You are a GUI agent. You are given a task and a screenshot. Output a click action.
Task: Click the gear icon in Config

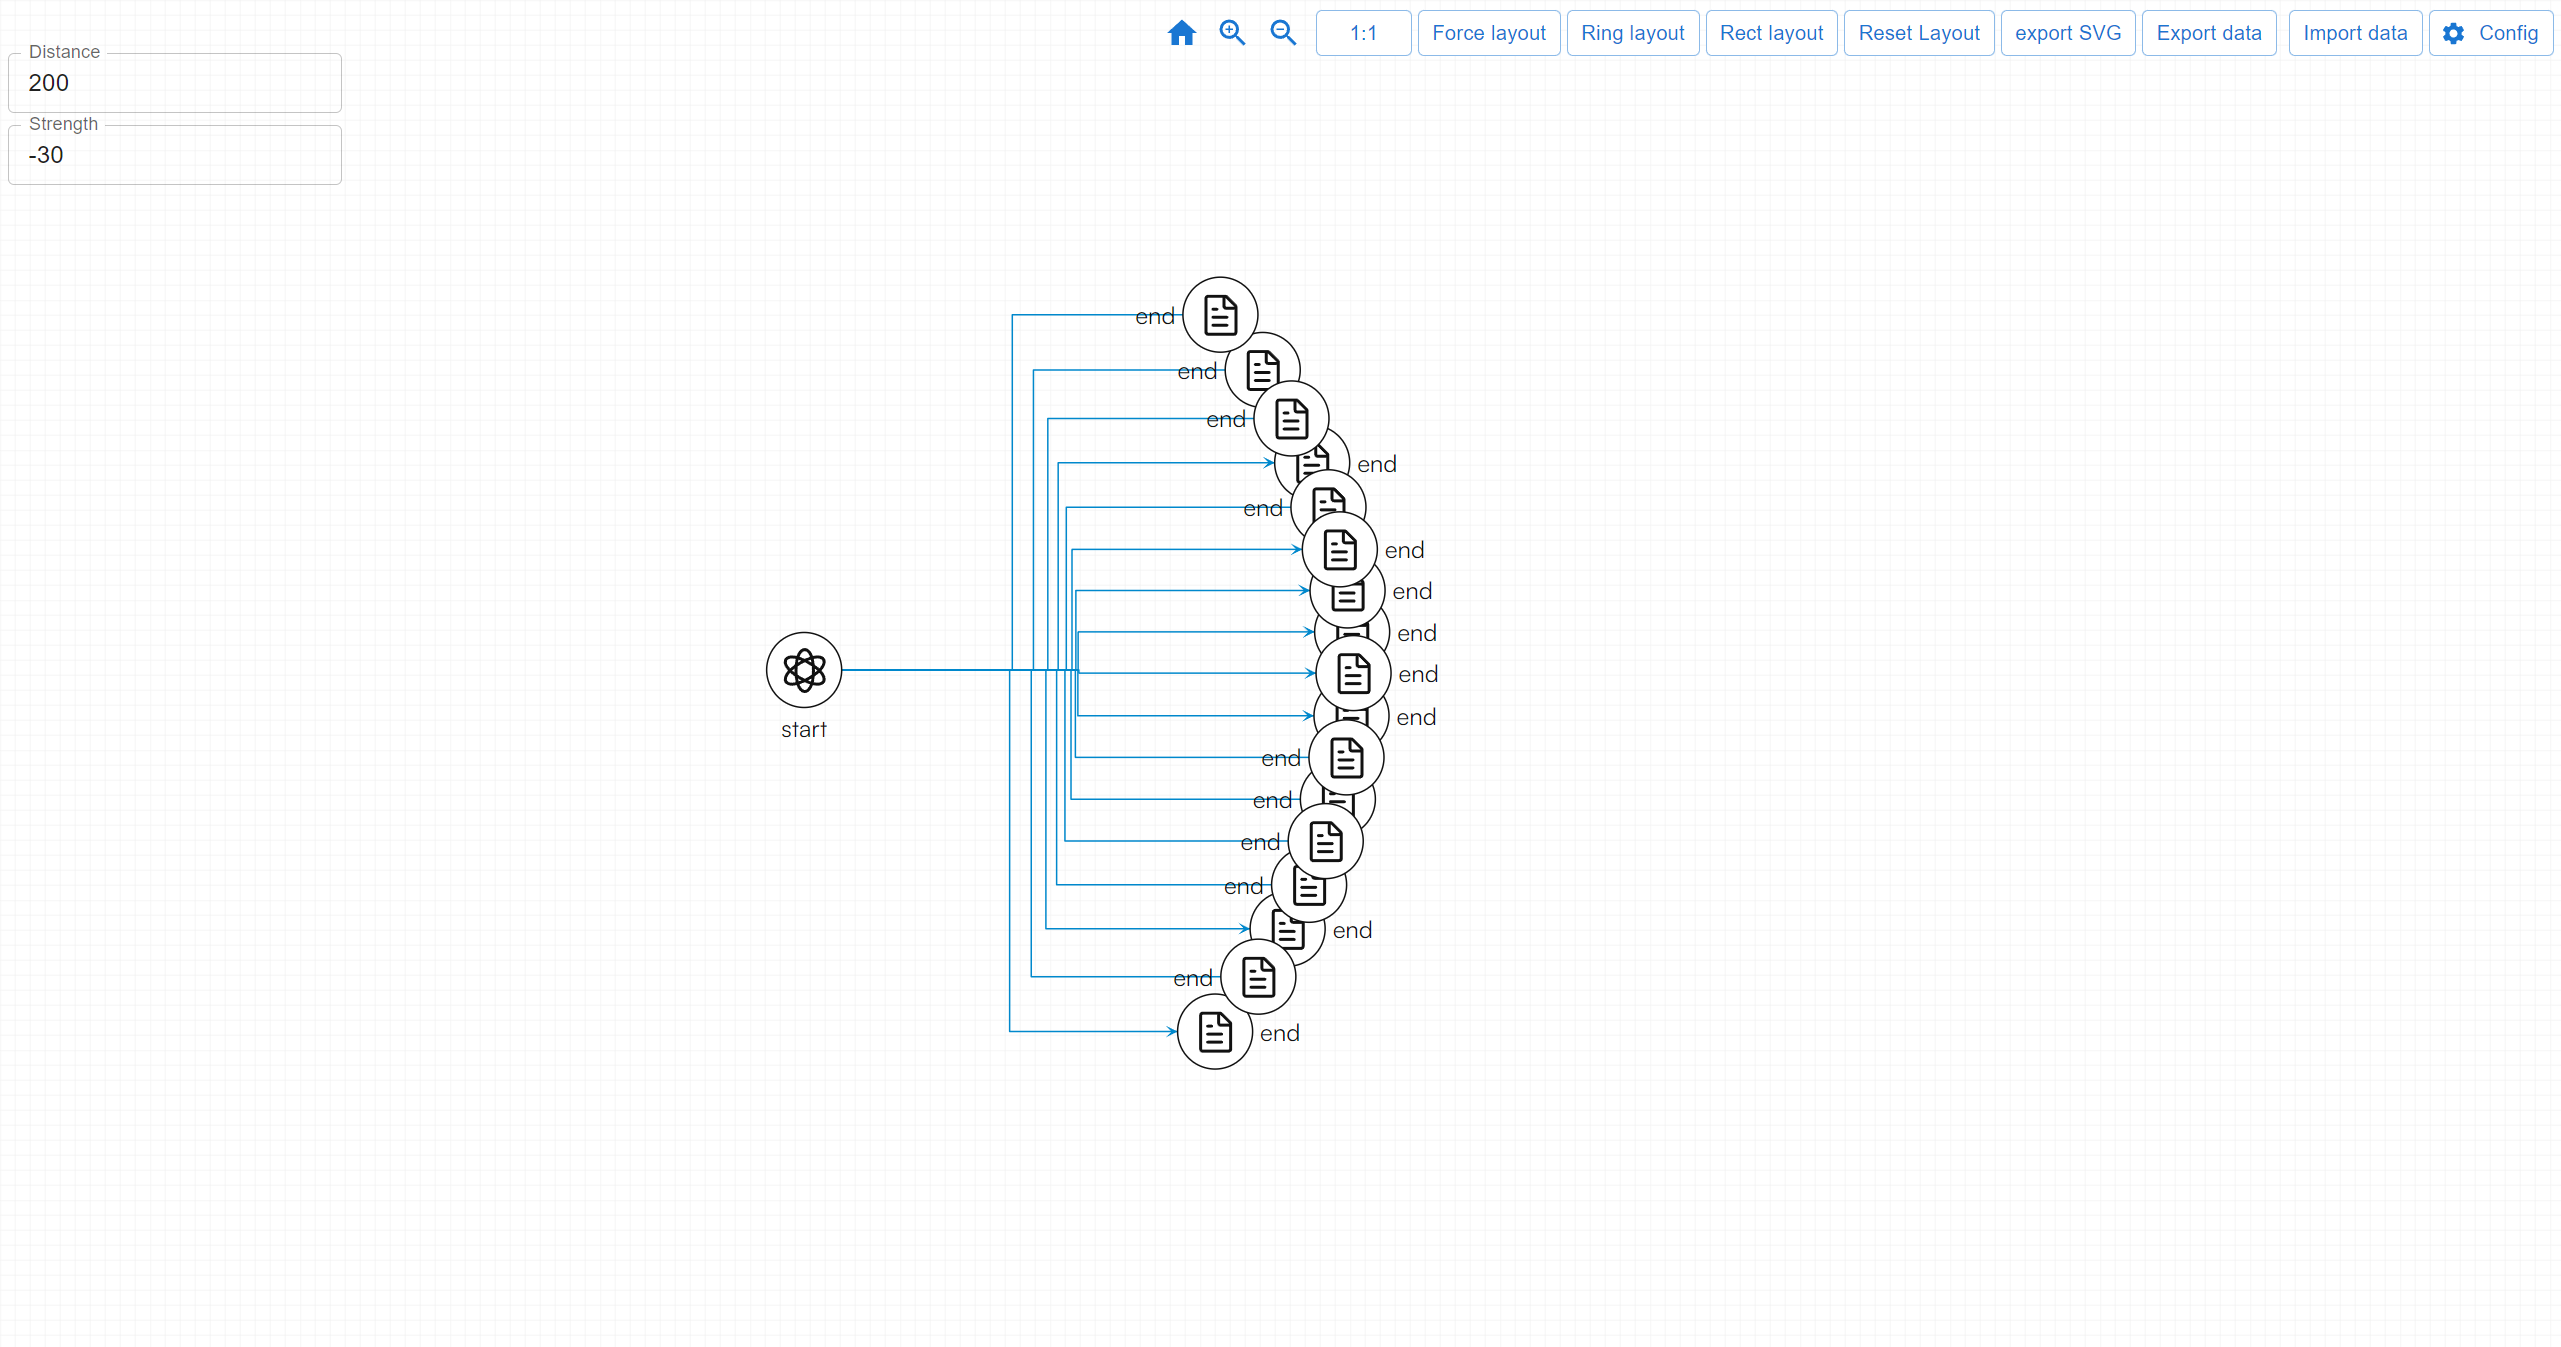click(x=2453, y=33)
